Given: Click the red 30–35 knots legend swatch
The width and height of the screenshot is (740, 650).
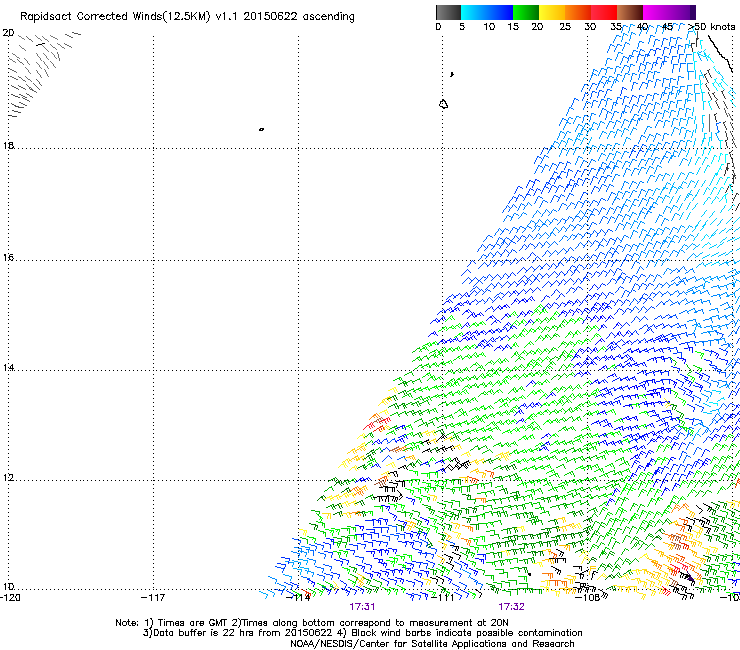Looking at the screenshot, I should tap(604, 12).
